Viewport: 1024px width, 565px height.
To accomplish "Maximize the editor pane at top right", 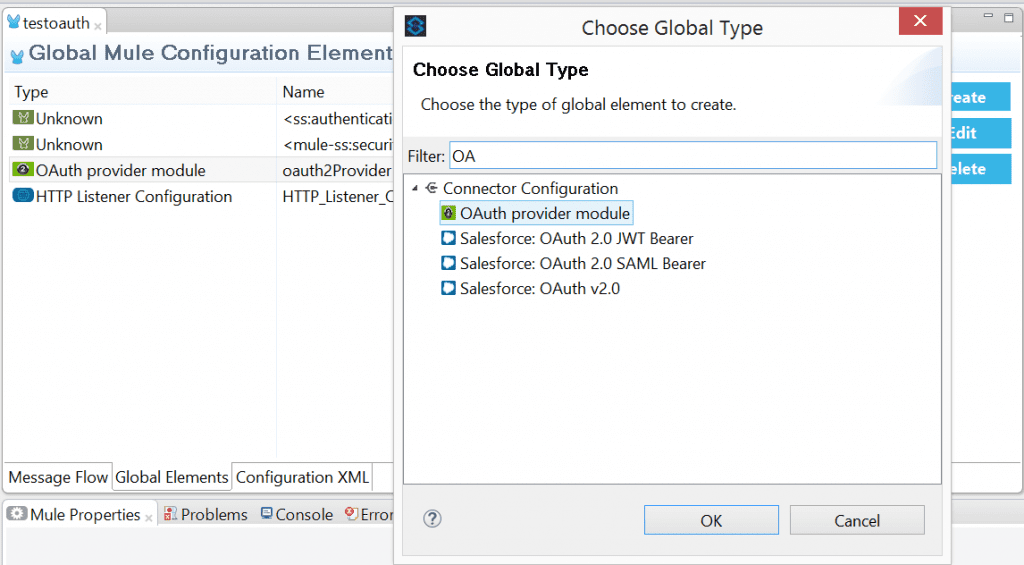I will tap(1008, 17).
